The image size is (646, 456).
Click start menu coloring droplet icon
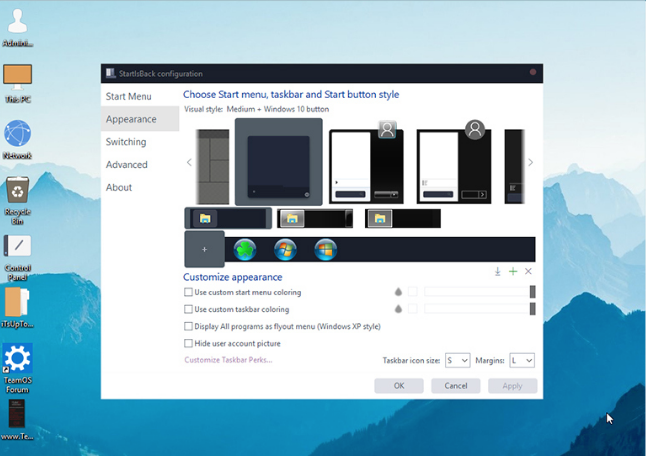pyautogui.click(x=398, y=292)
